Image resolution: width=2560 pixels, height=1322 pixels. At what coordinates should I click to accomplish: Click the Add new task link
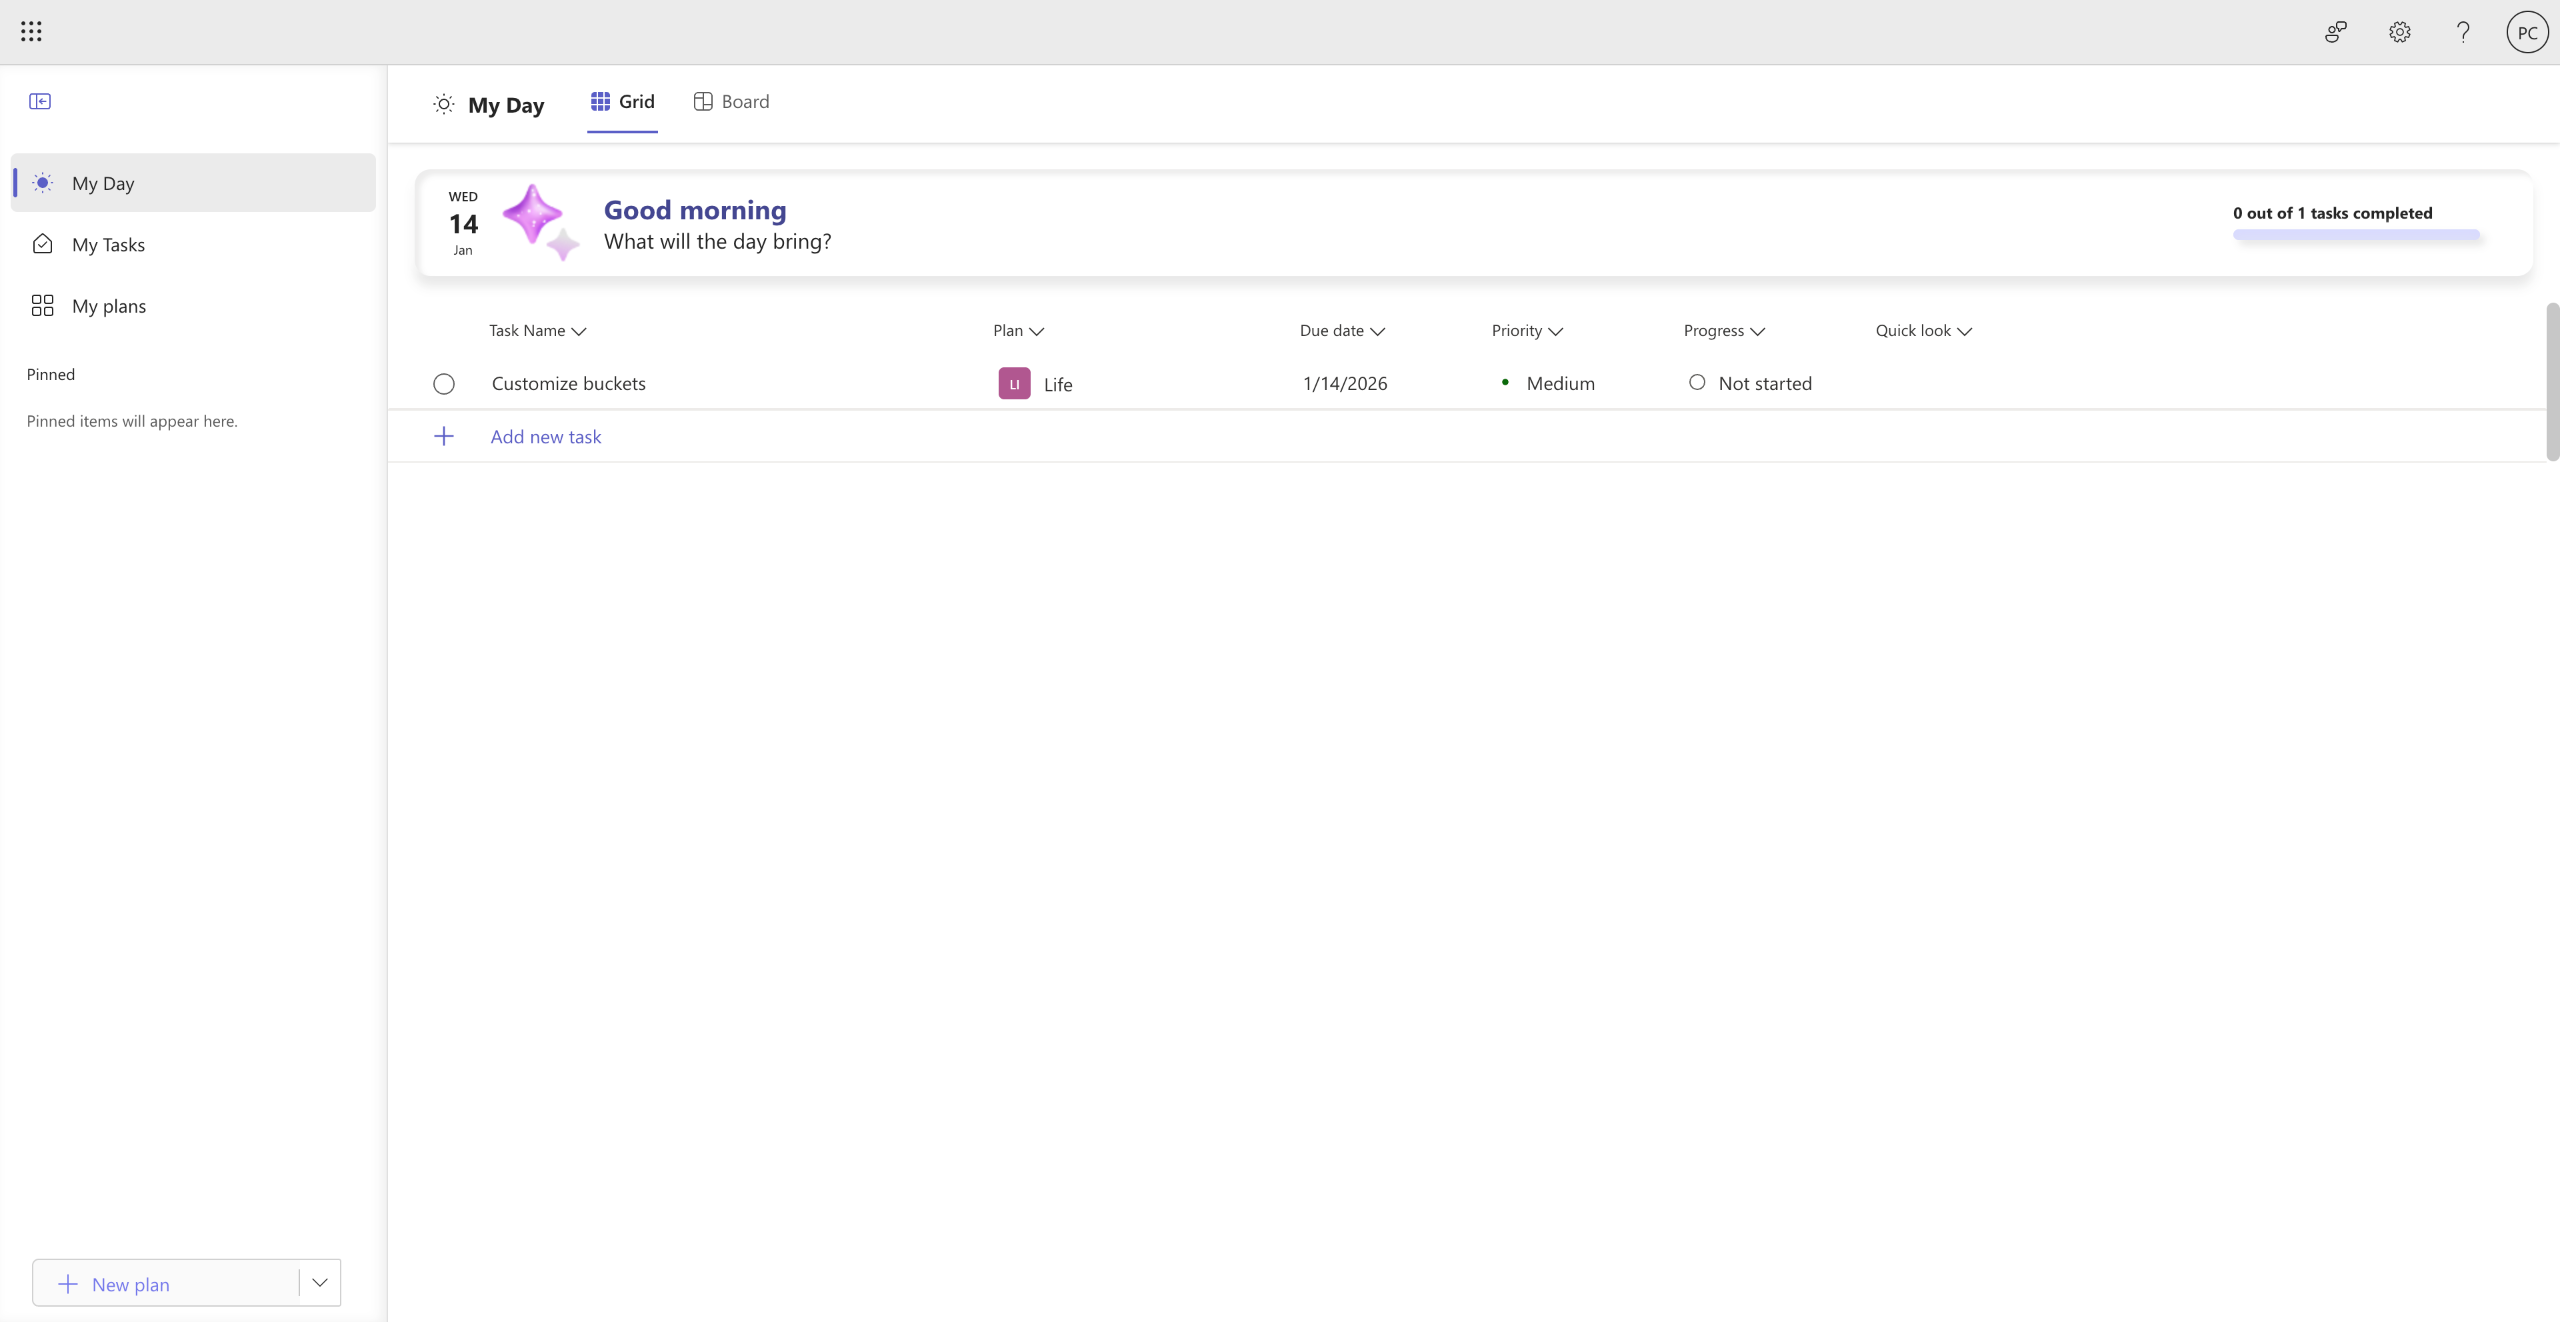pyautogui.click(x=546, y=437)
